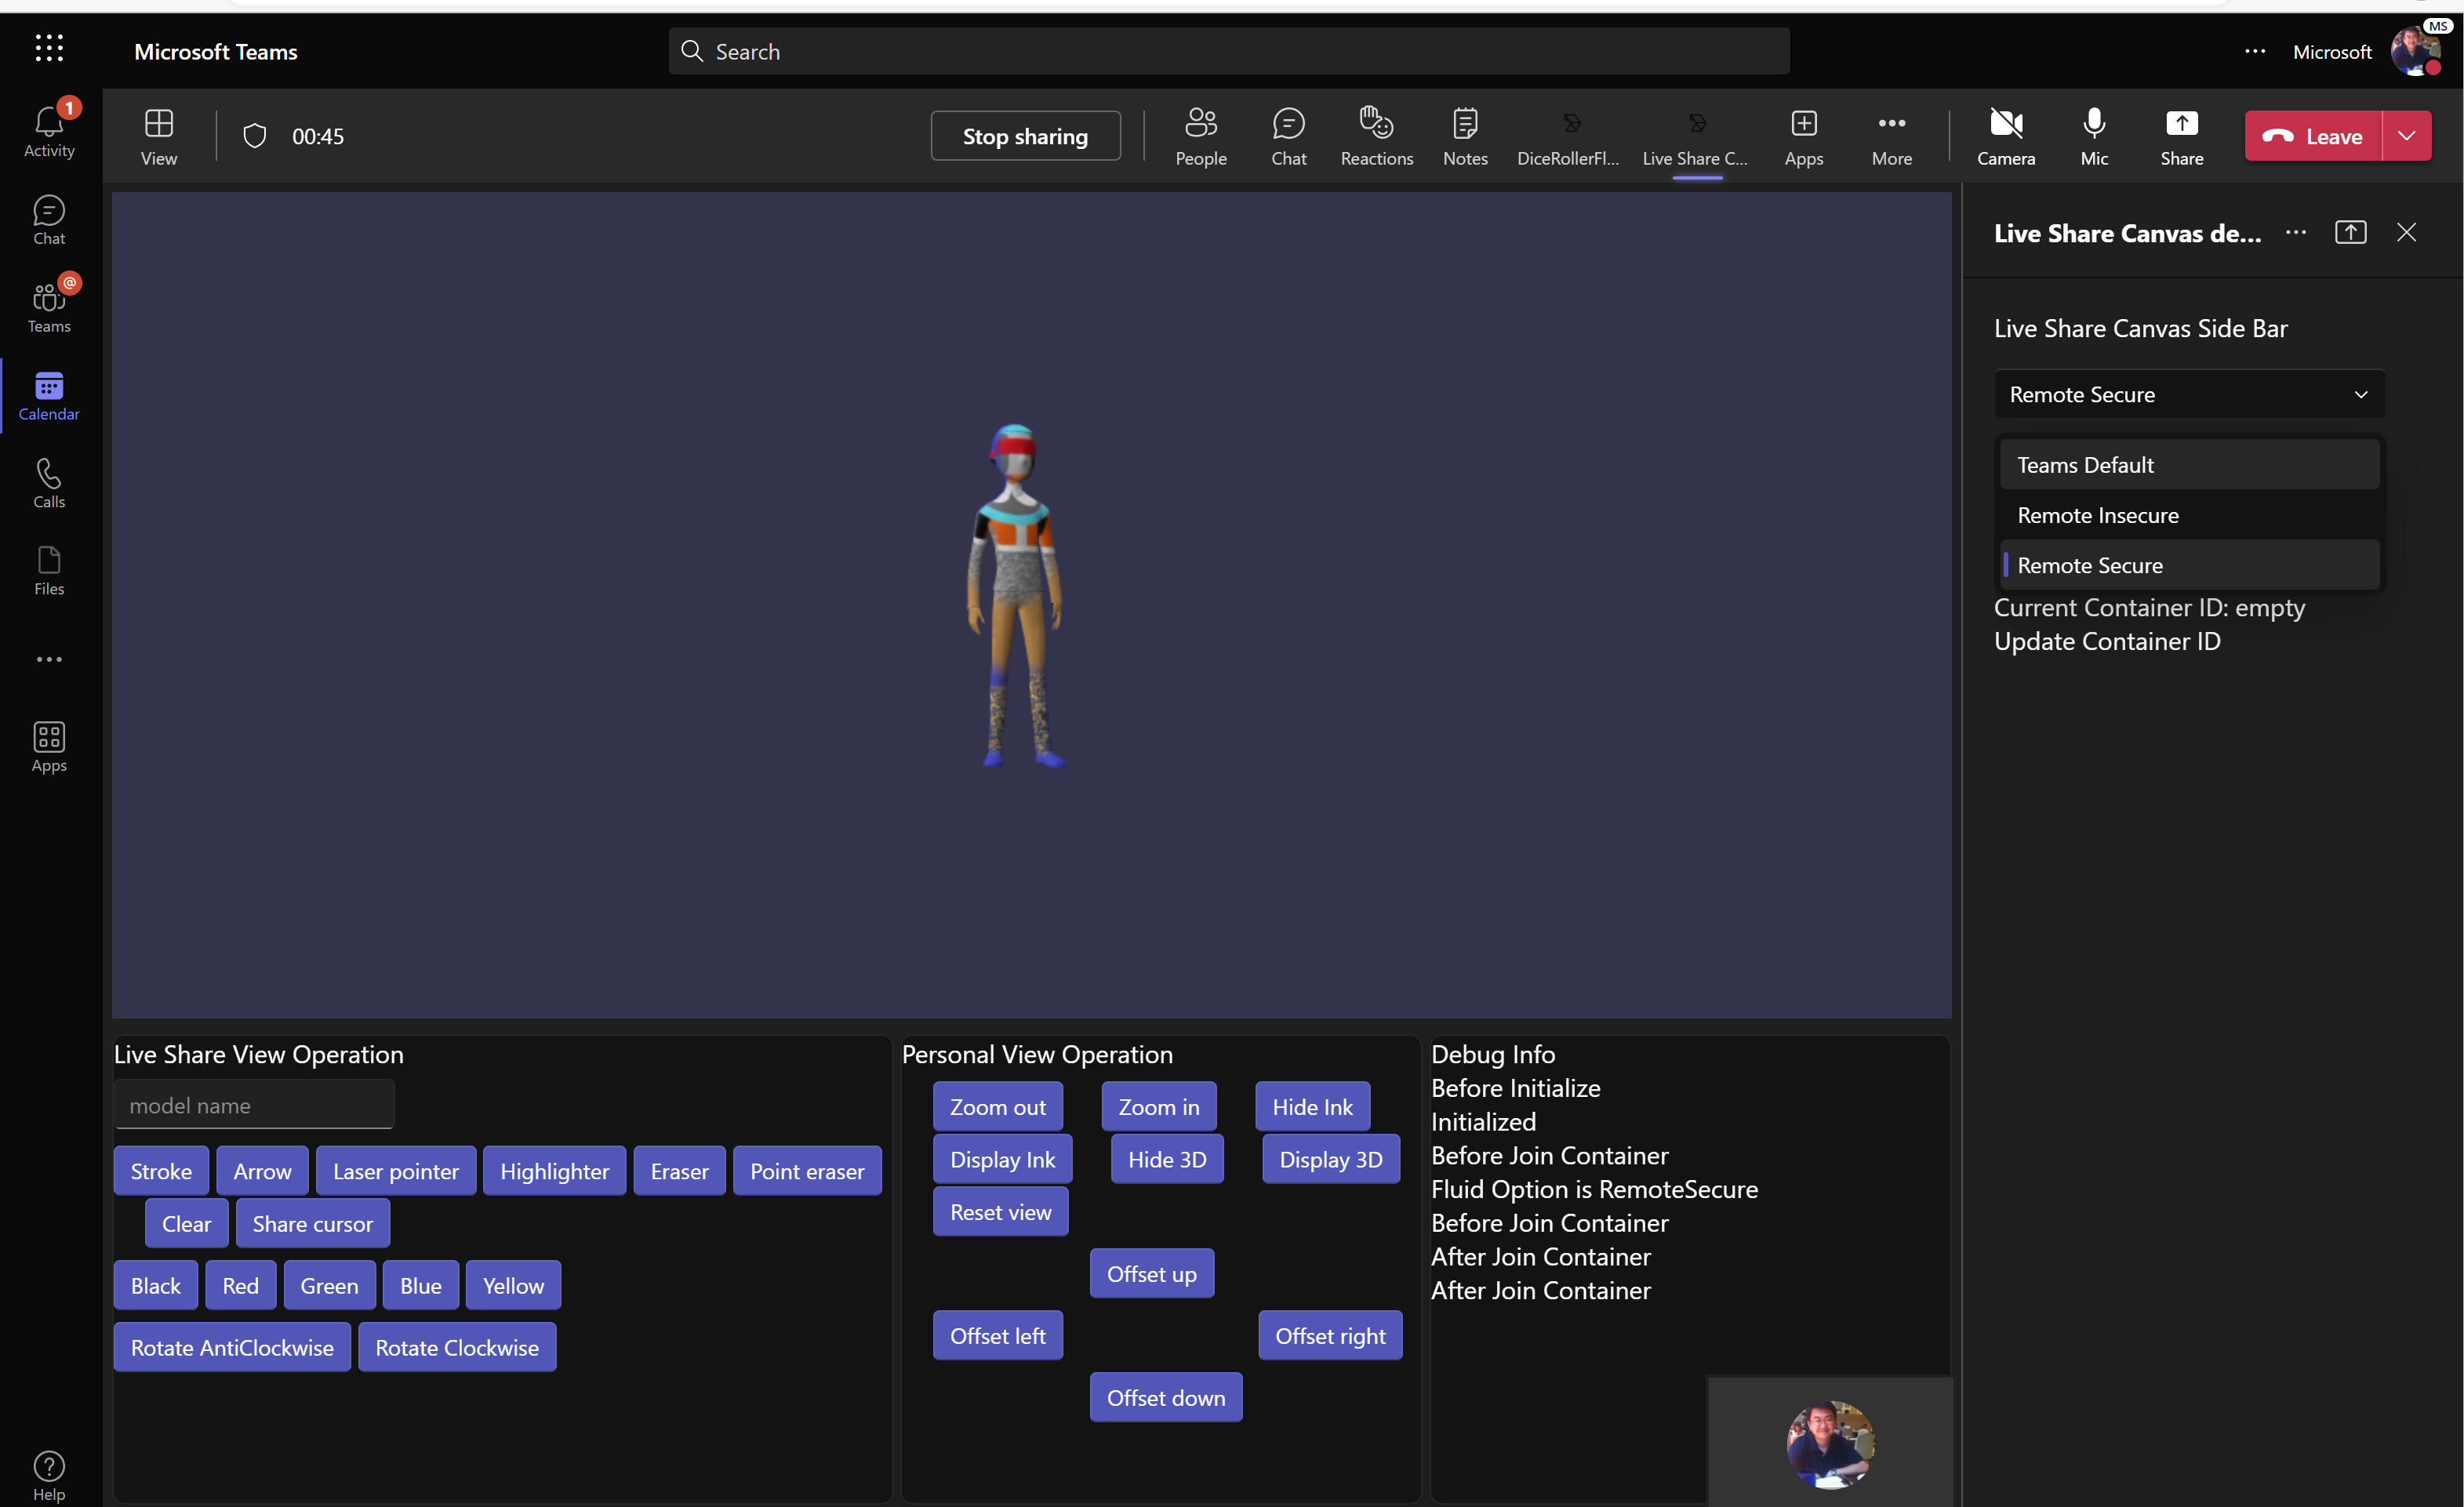Click the Search box
Screen dimensions: 2464x1507
[1229, 51]
